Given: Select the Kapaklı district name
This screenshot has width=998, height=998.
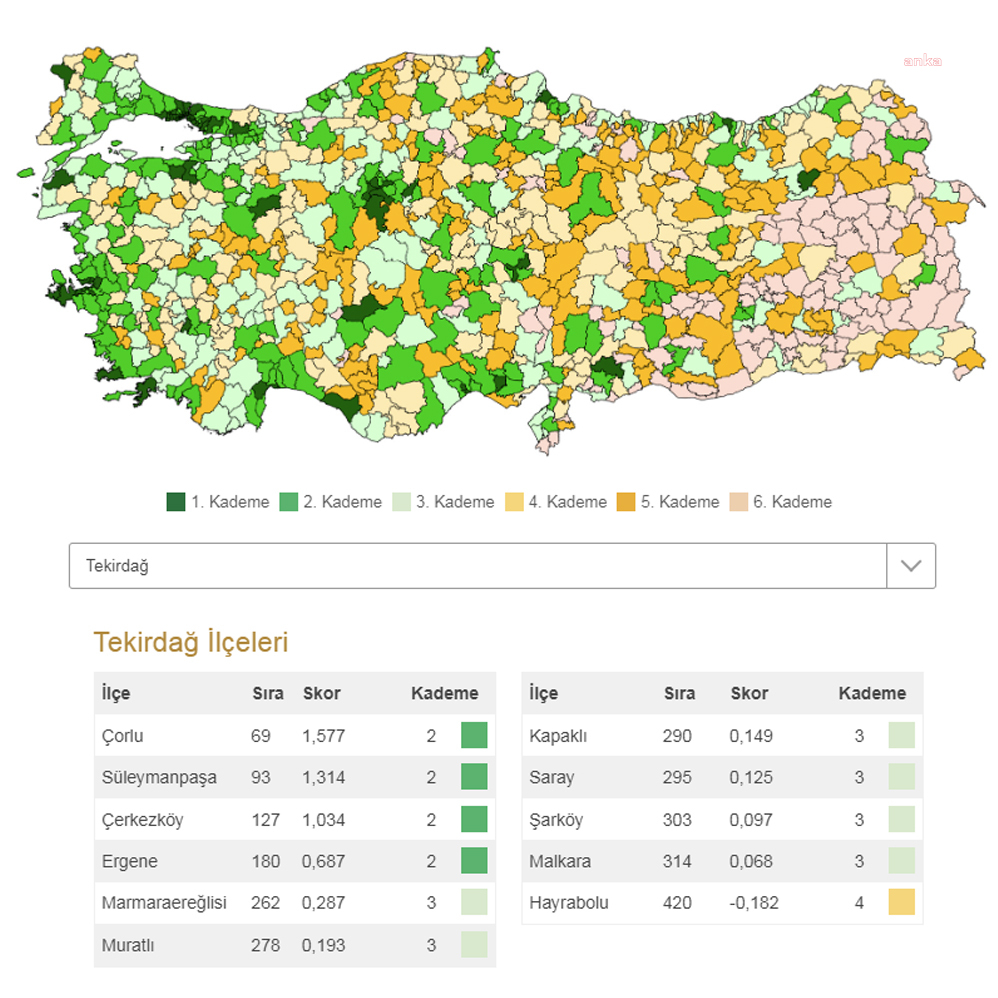Looking at the screenshot, I should point(558,736).
